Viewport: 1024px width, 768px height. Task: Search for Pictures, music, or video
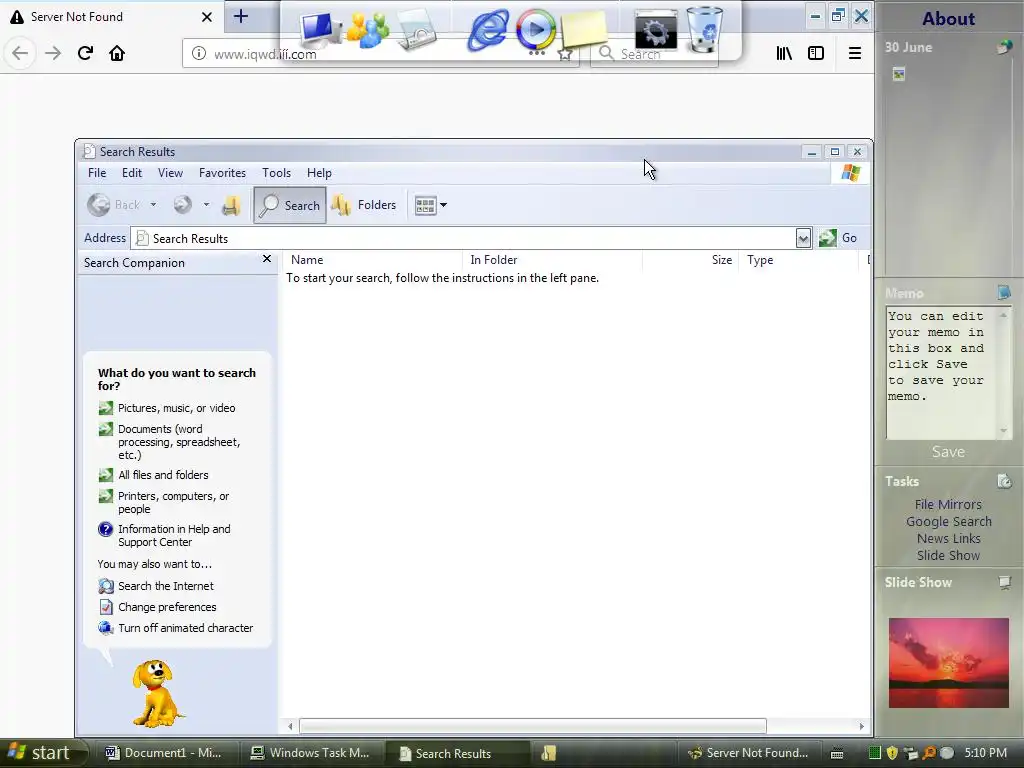176,408
